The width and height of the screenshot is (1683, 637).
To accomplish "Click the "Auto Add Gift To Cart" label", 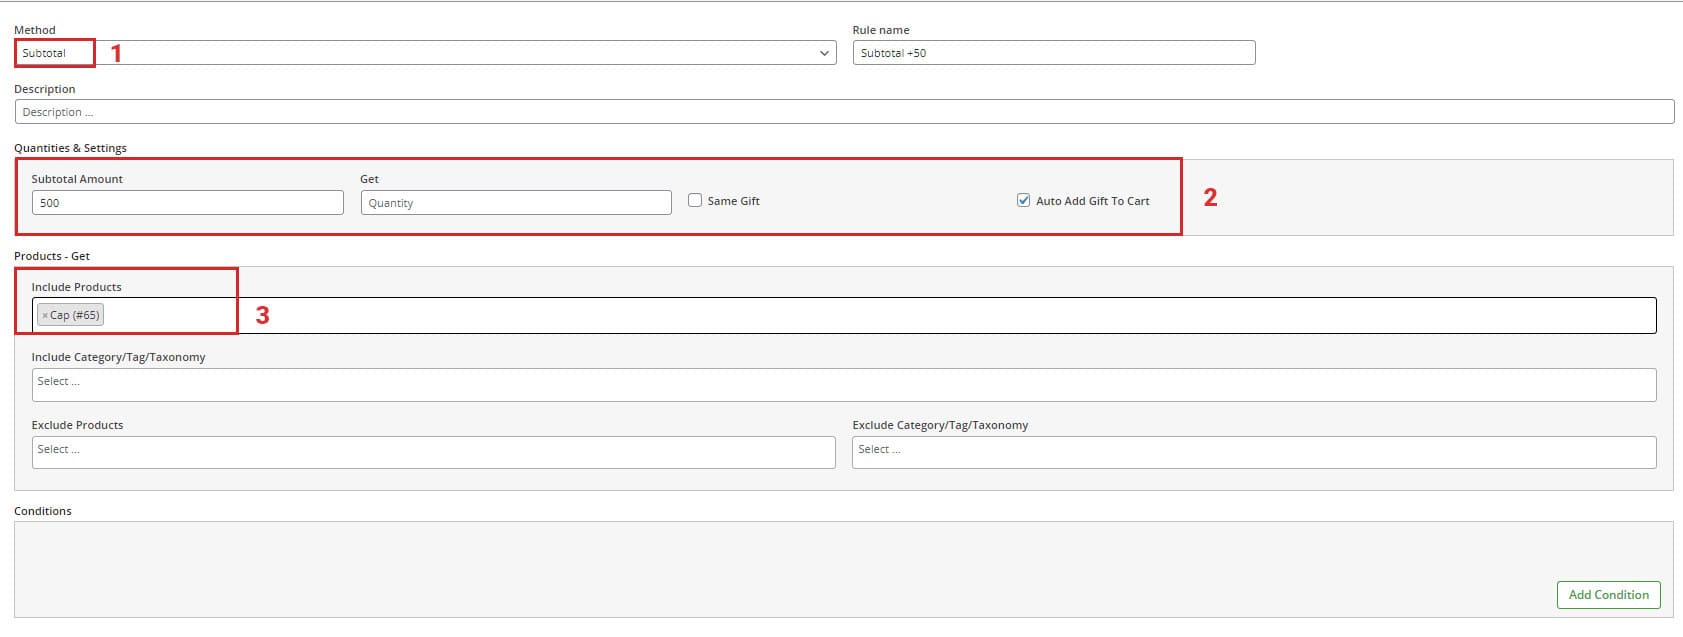I will 1092,201.
